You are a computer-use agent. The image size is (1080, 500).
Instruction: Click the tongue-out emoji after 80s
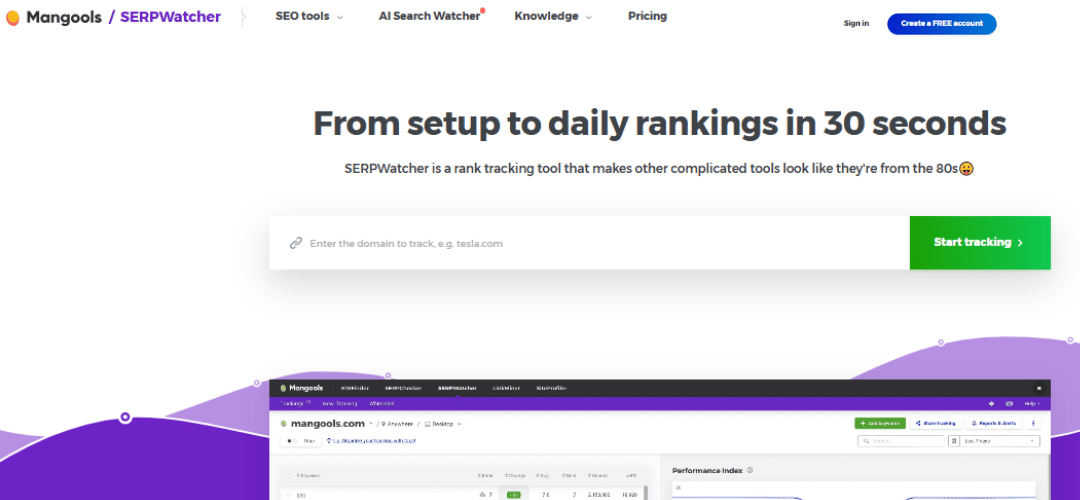click(966, 168)
